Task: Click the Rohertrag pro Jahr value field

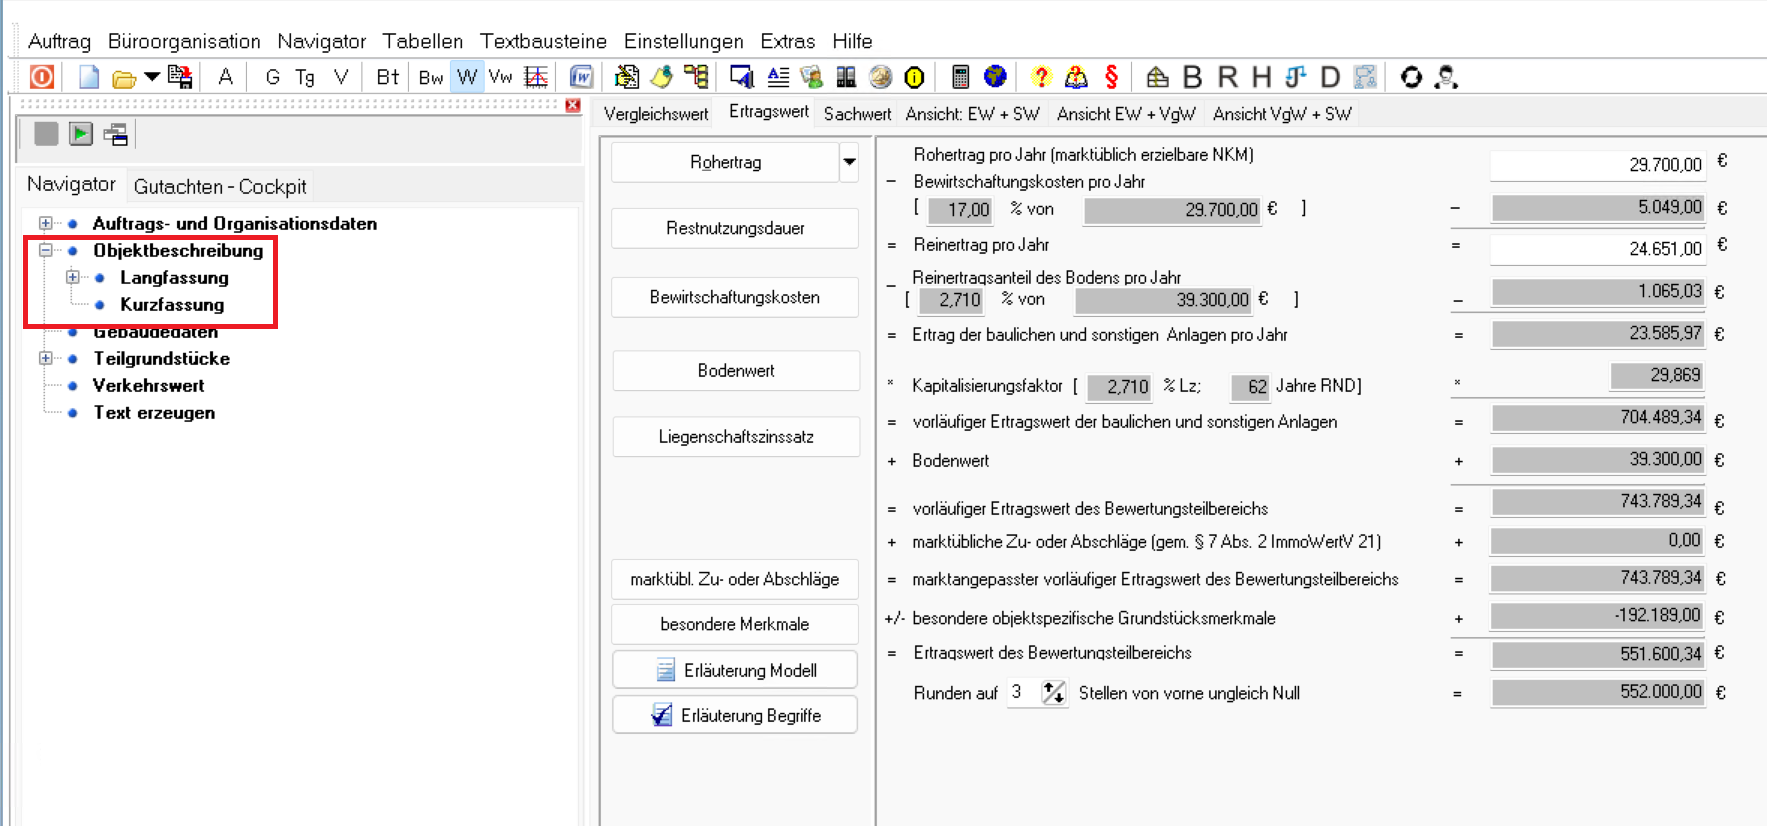Action: coord(1597,164)
